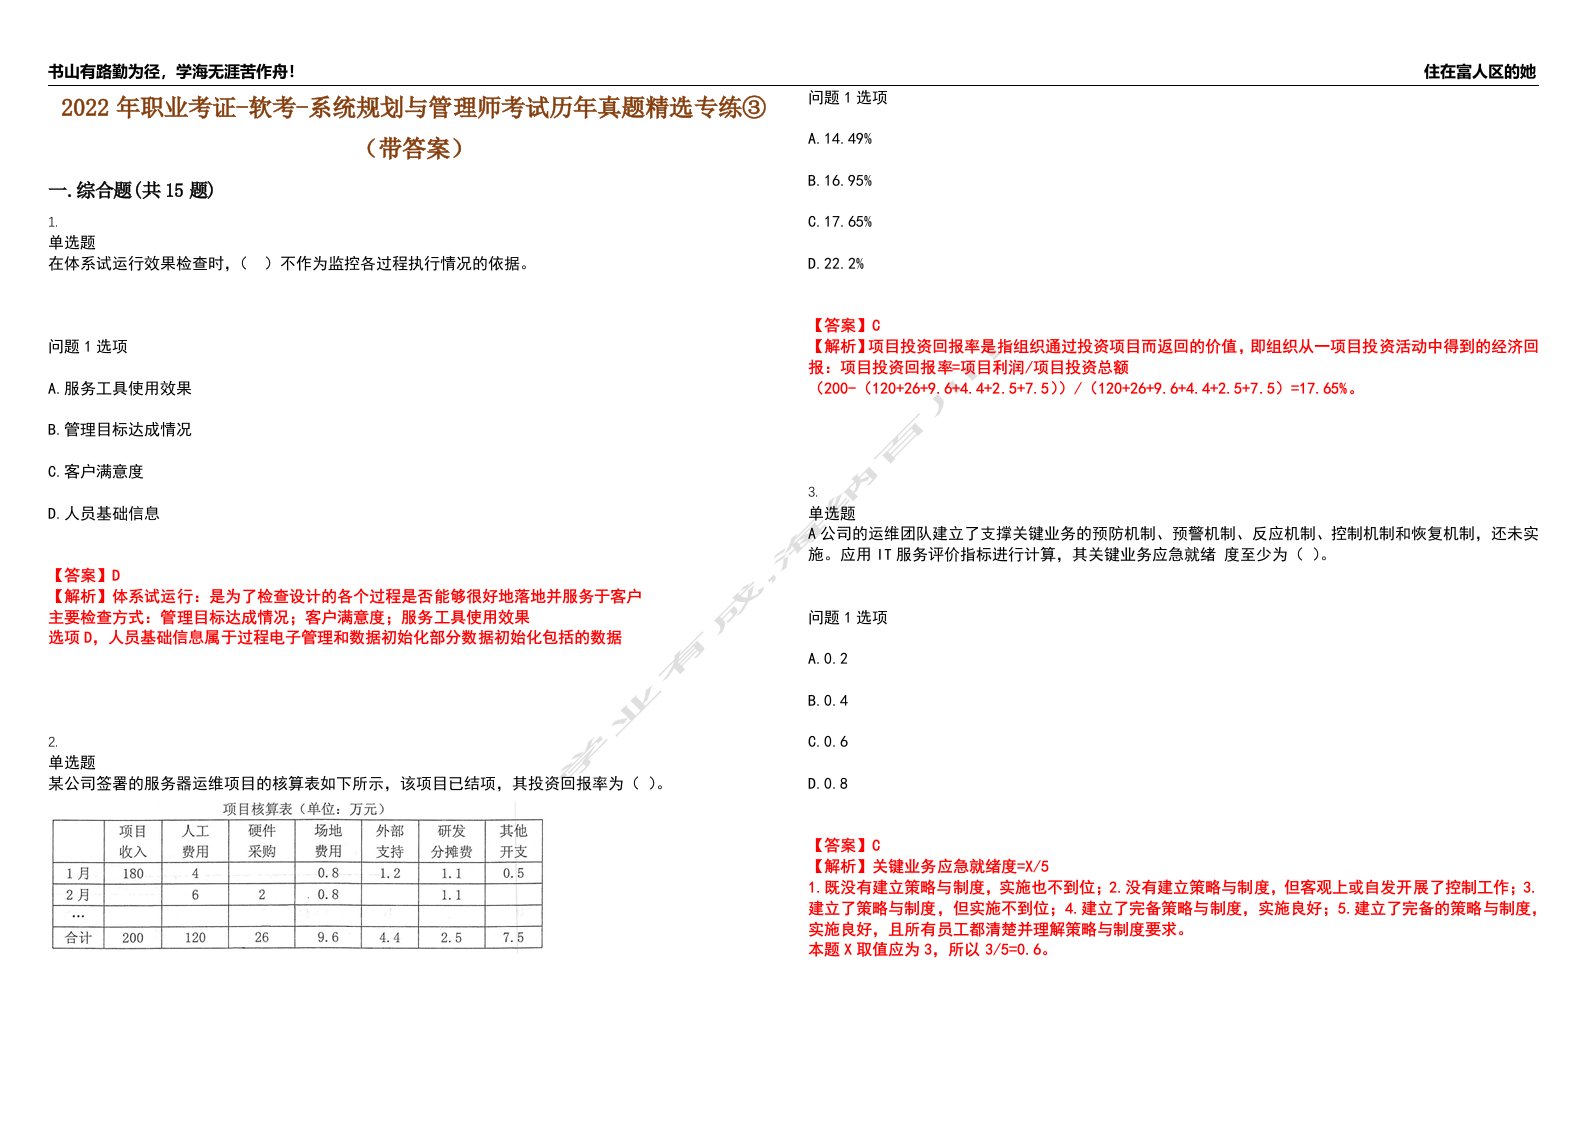Viewport: 1587px width, 1122px height.
Task: Select option 'C.0.6'
Action: [828, 742]
